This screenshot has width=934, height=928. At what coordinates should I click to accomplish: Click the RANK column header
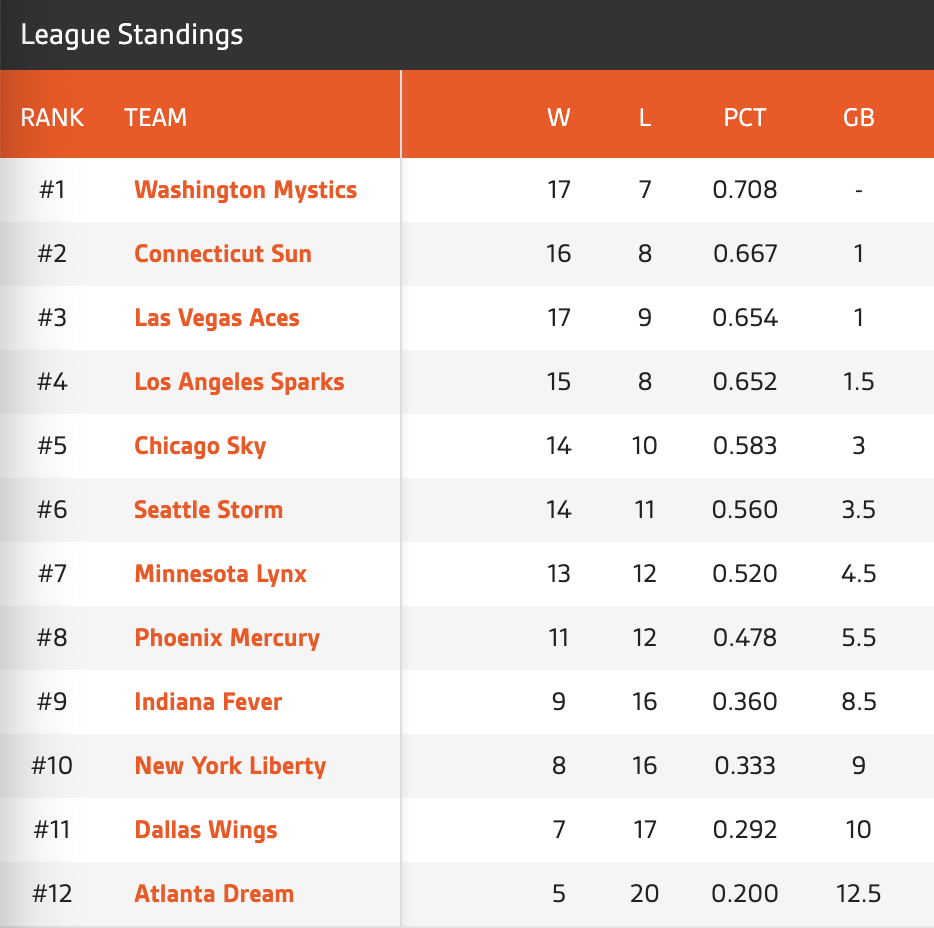[x=52, y=117]
